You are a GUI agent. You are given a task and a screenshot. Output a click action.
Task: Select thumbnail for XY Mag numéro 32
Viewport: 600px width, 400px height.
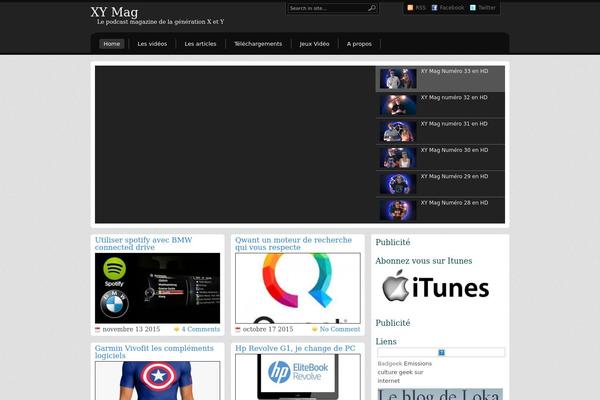398,105
